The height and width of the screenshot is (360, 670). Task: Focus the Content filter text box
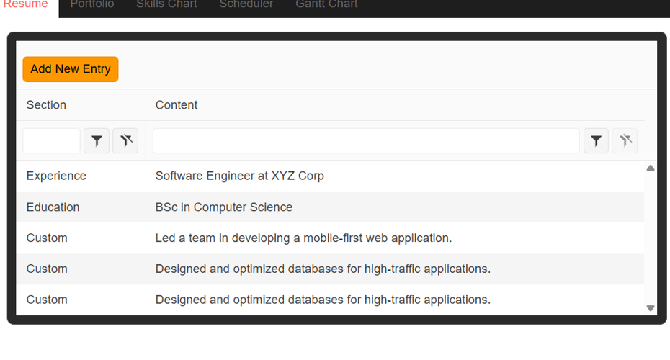point(366,140)
